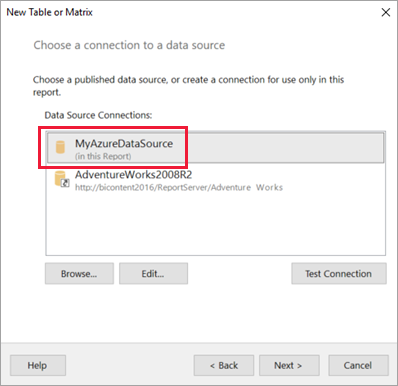The height and width of the screenshot is (386, 398).
Task: Edit the selected data source connection
Action: [x=153, y=274]
